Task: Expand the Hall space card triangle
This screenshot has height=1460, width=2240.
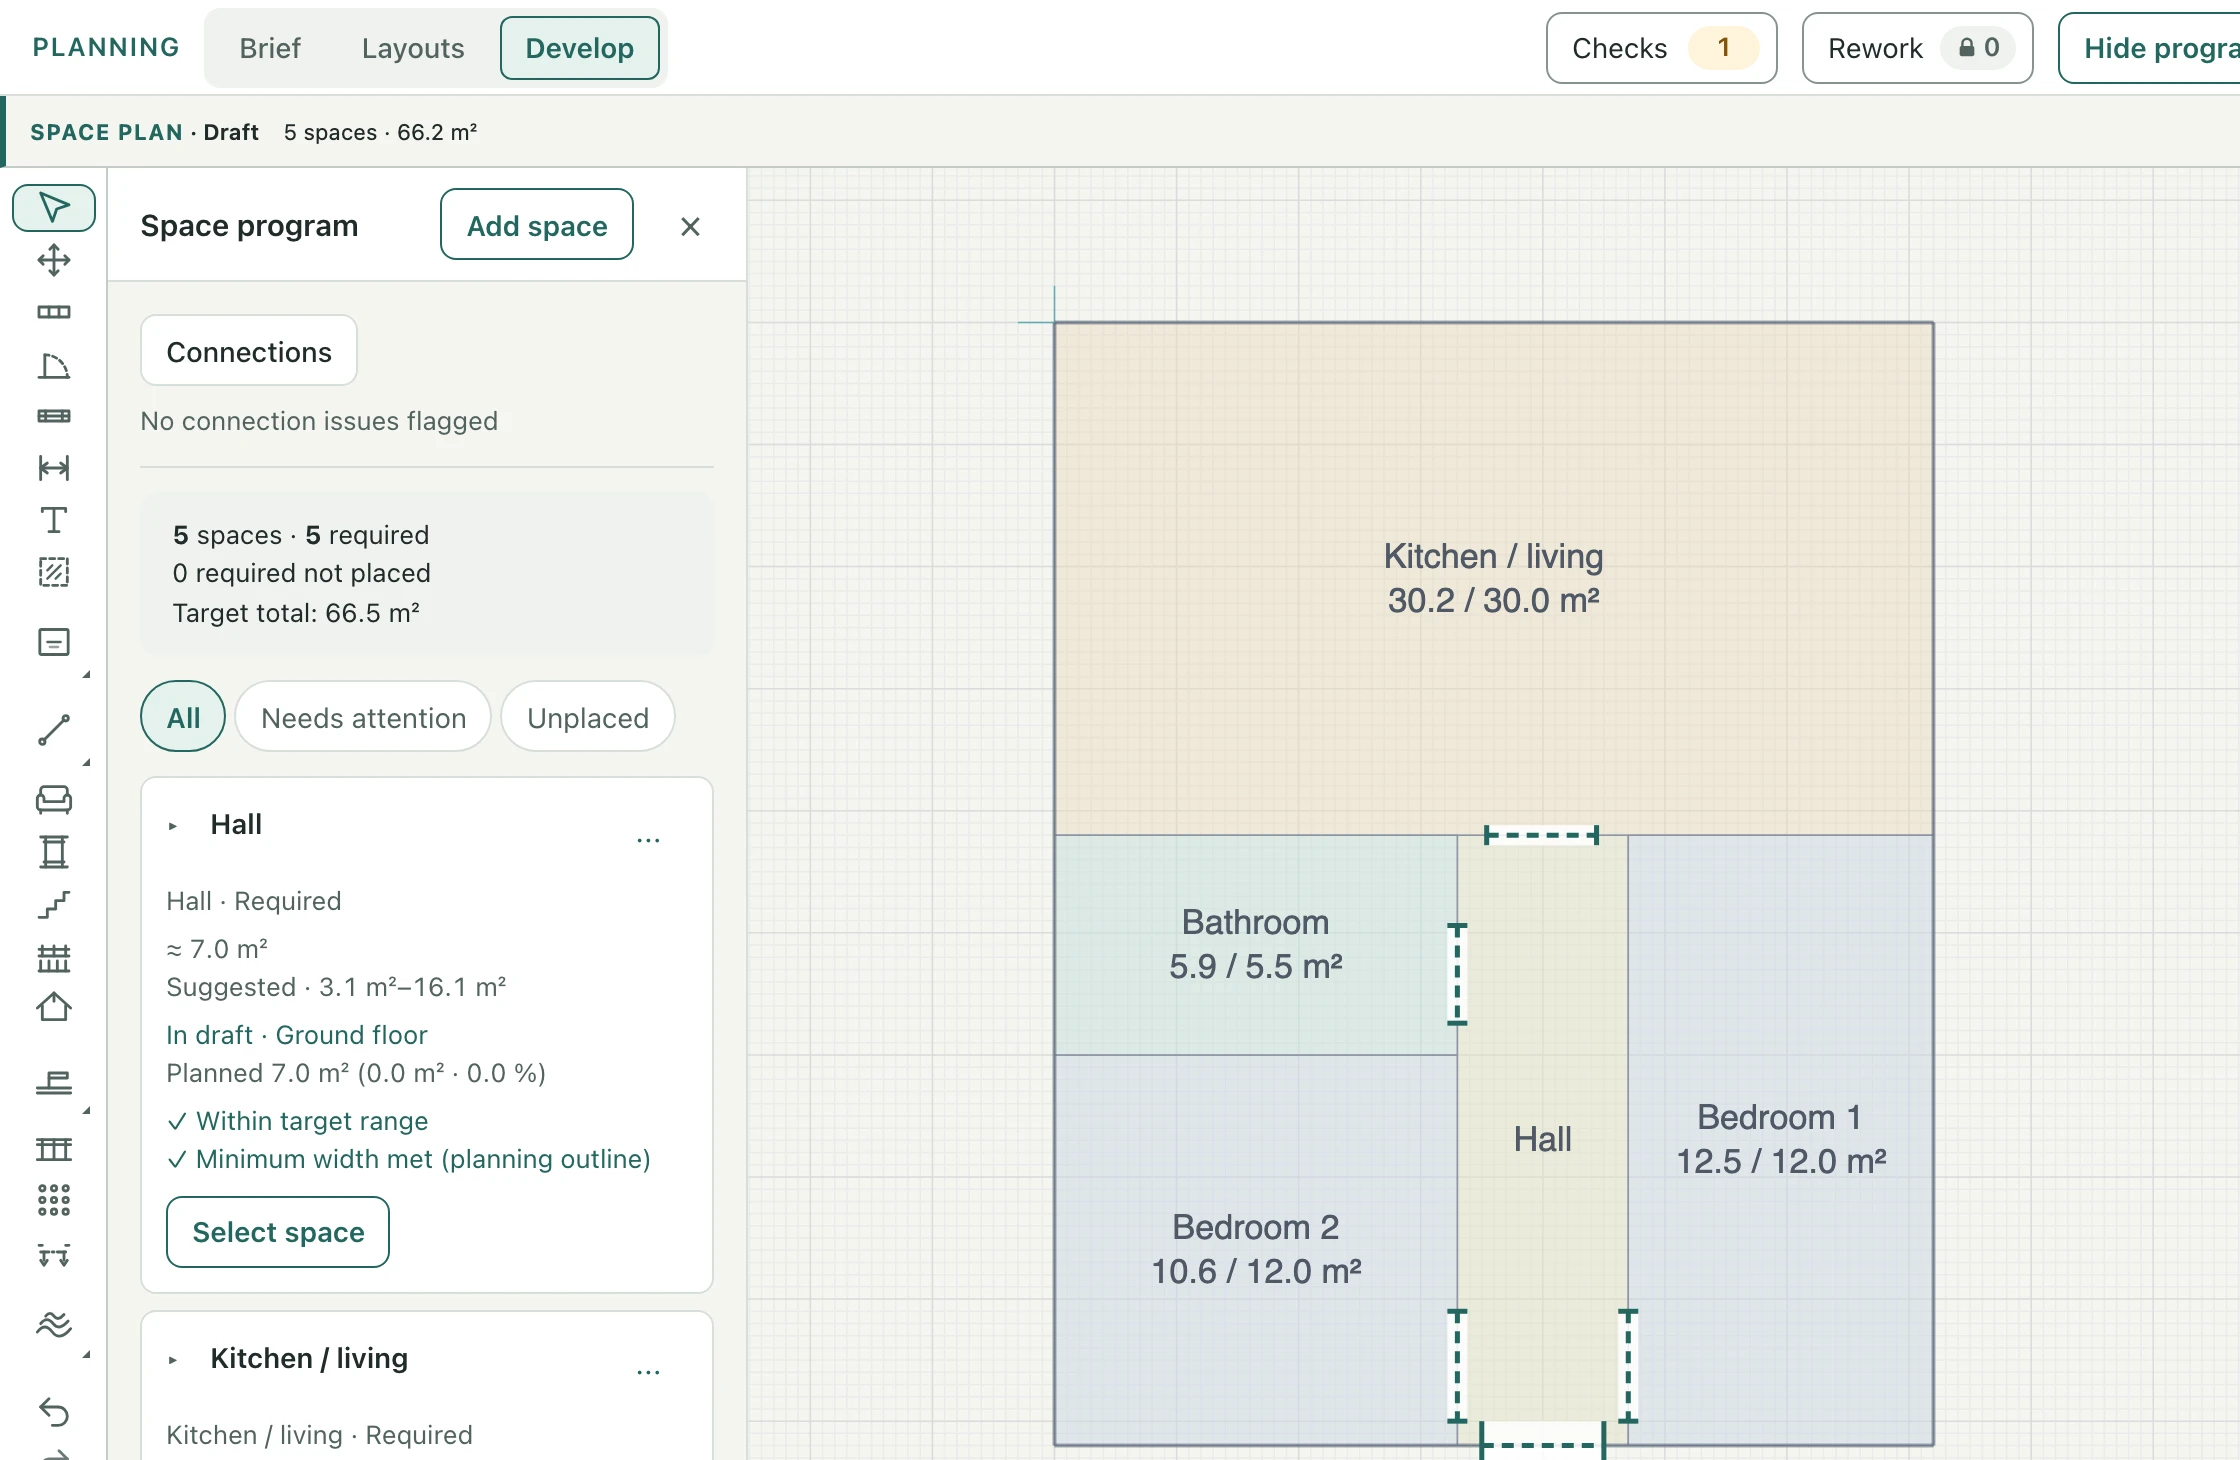Action: (x=173, y=826)
